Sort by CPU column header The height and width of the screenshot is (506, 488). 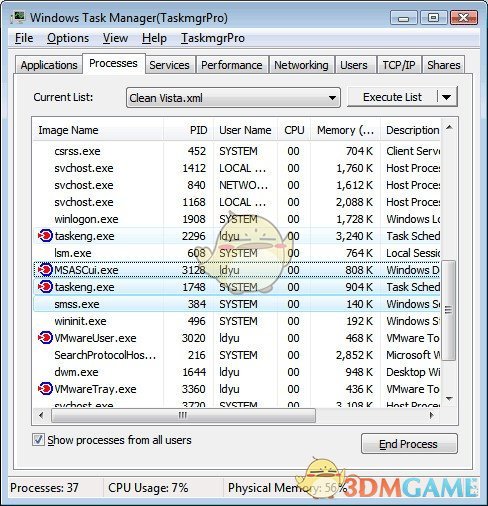tap(294, 130)
